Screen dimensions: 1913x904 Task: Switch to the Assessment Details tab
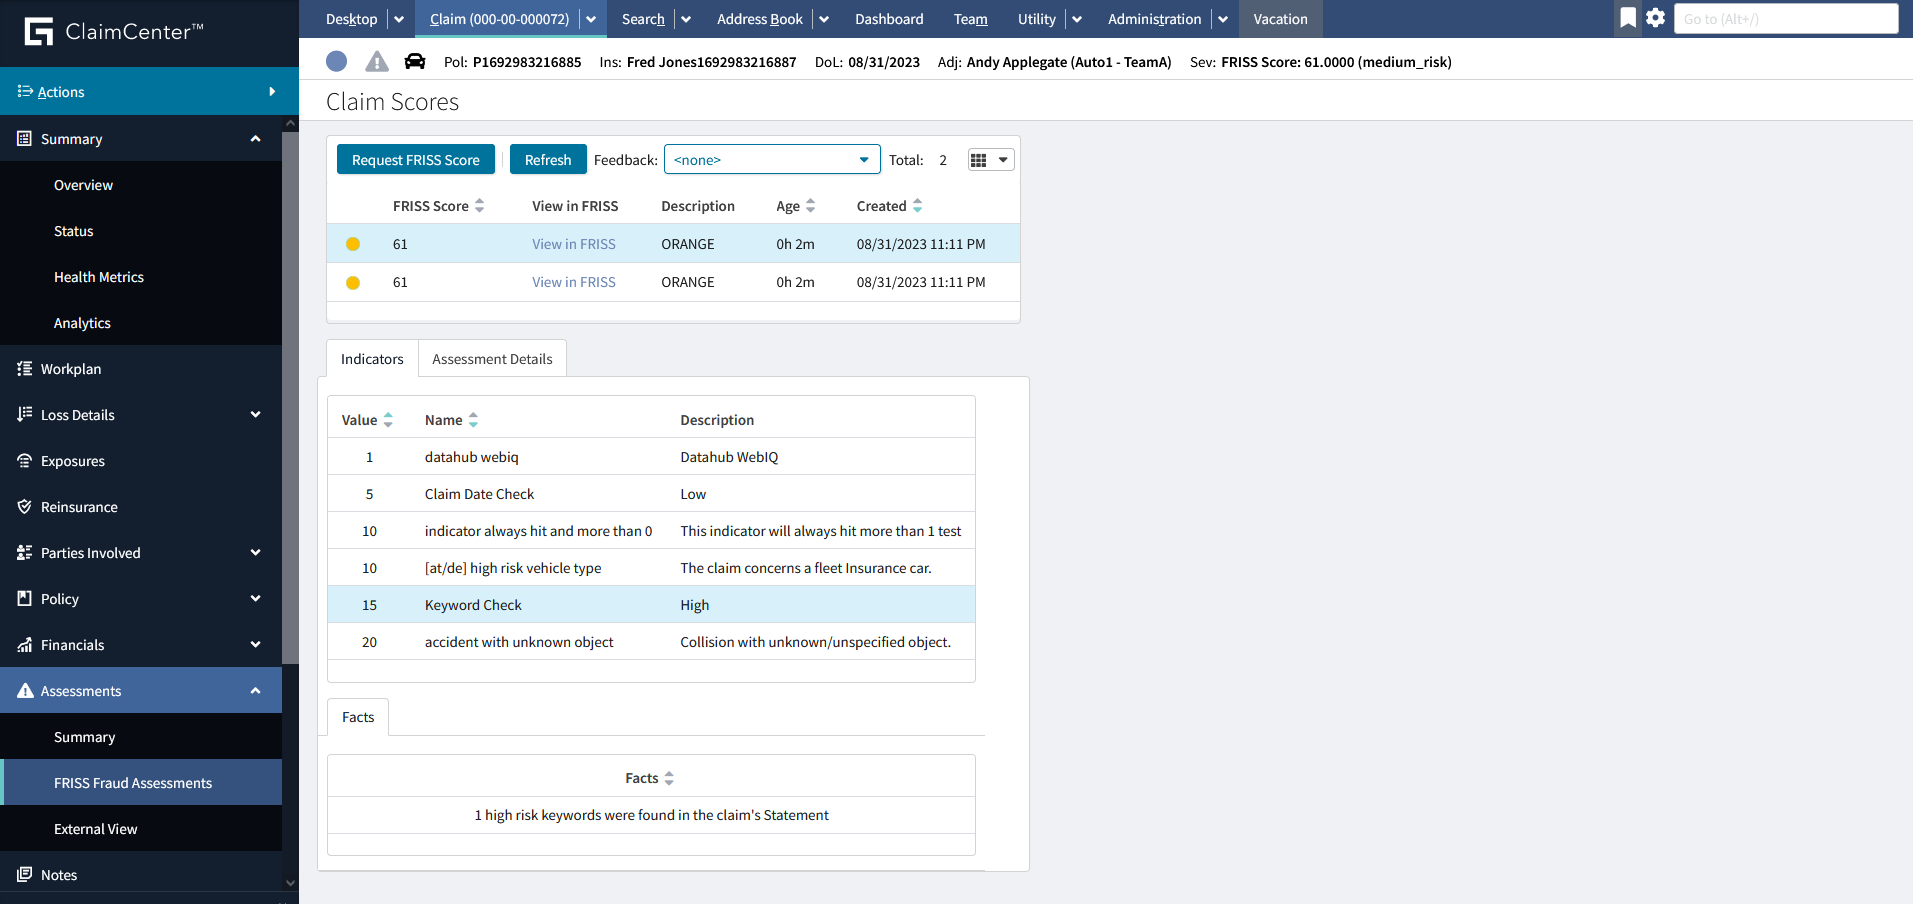492,359
